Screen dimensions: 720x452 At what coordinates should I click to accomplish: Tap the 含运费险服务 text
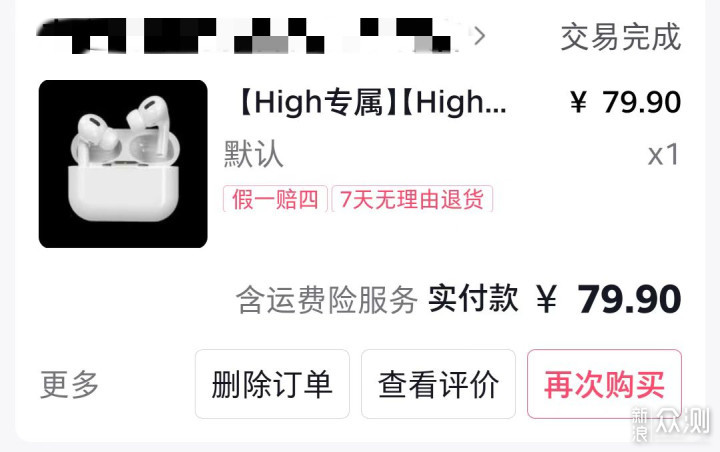click(327, 299)
